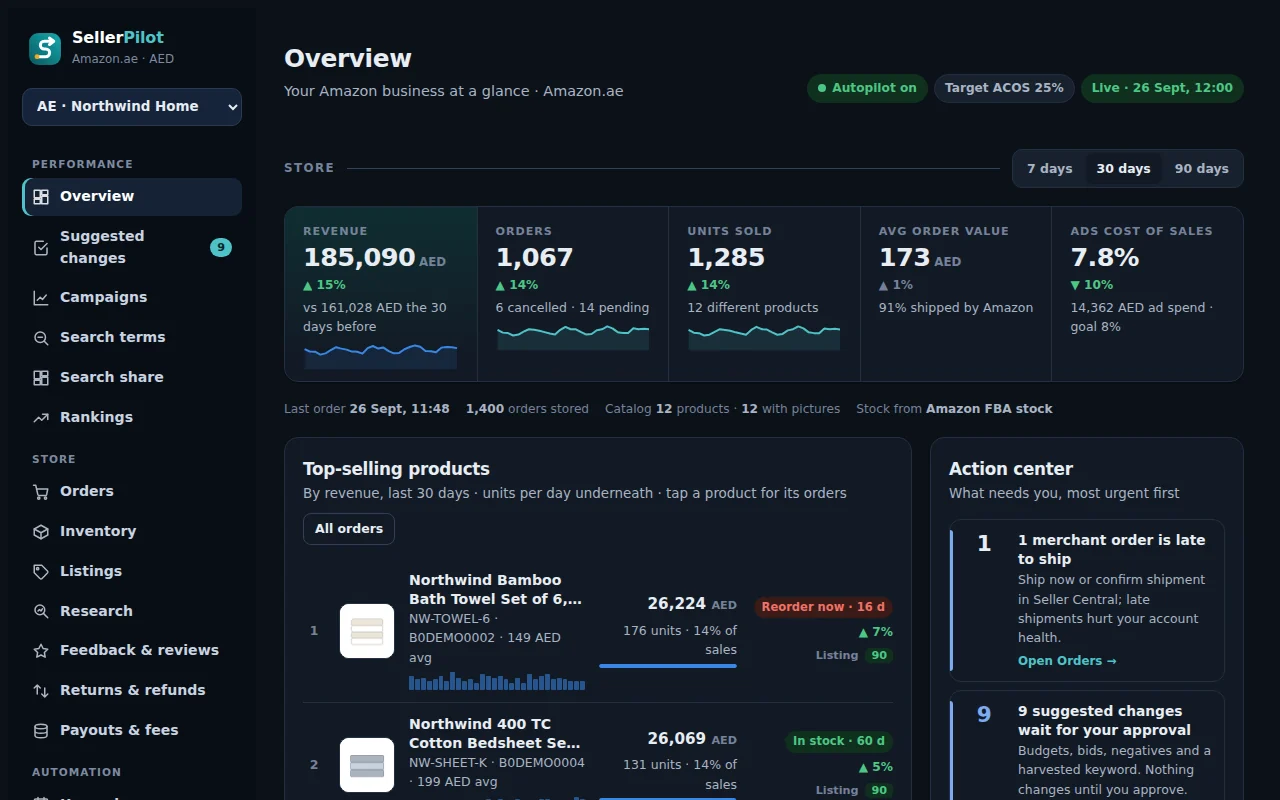Click the 400 TC Cotton Bedsheet thumbnail
The height and width of the screenshot is (800, 1280).
[367, 765]
